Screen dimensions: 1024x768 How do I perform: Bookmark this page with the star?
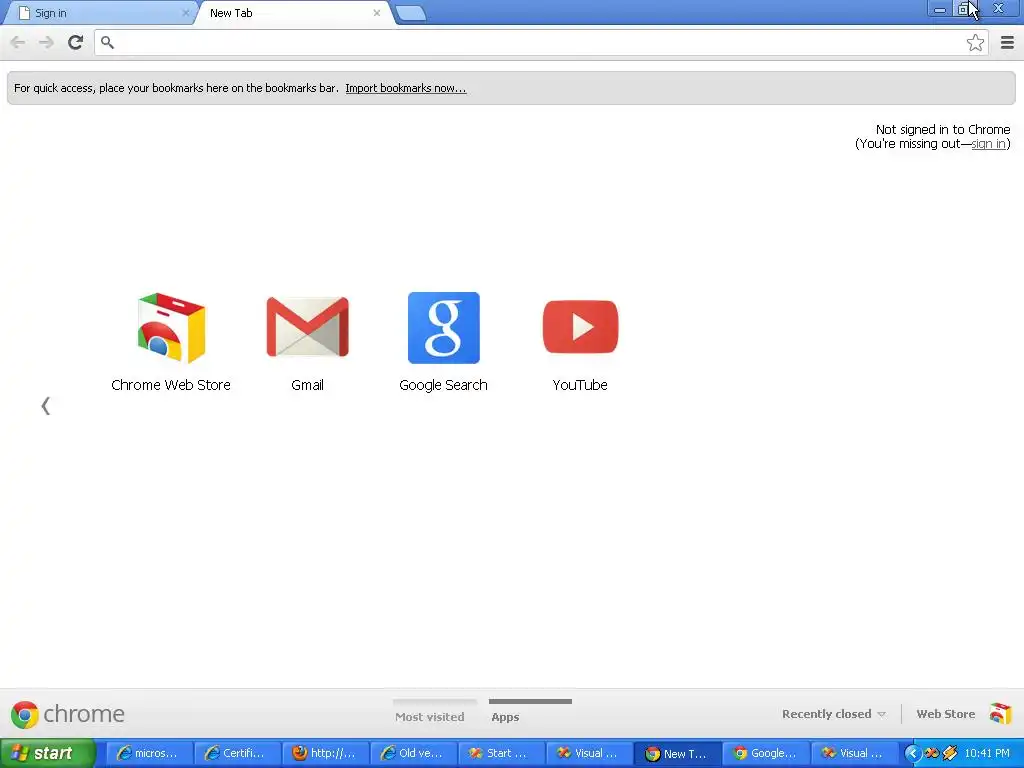pos(975,42)
